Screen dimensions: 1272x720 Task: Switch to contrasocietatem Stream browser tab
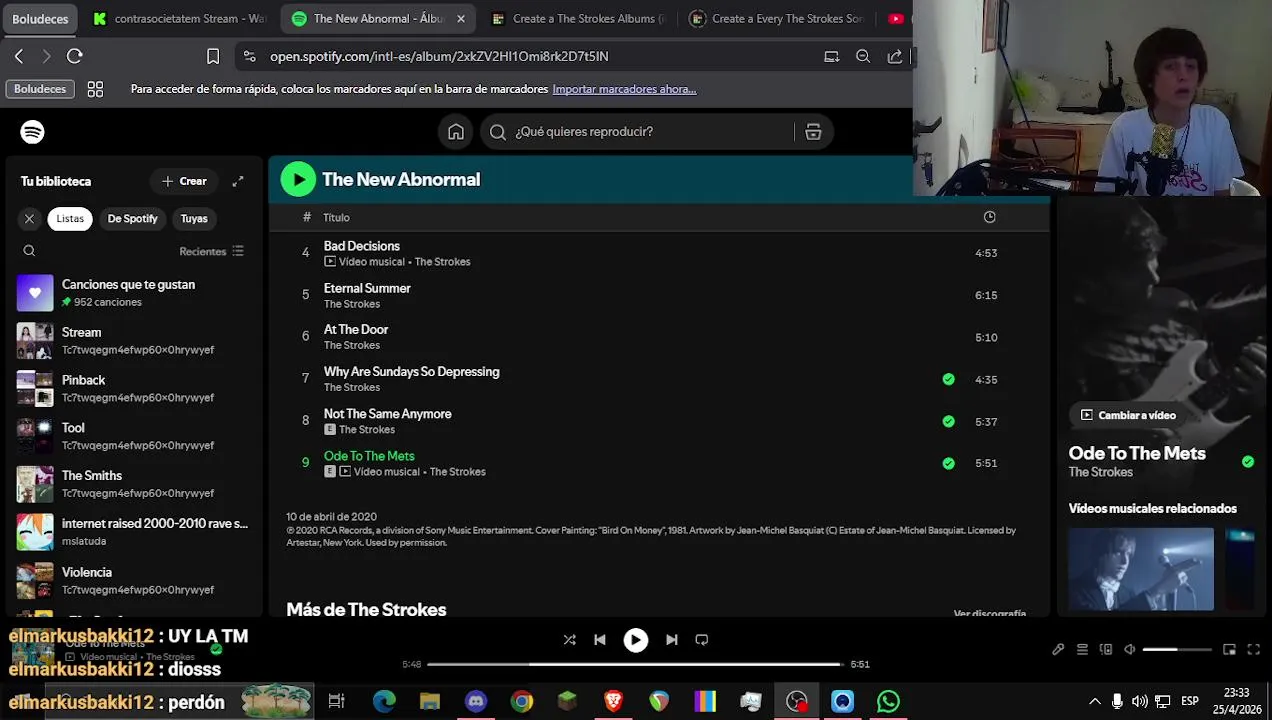click(x=180, y=18)
